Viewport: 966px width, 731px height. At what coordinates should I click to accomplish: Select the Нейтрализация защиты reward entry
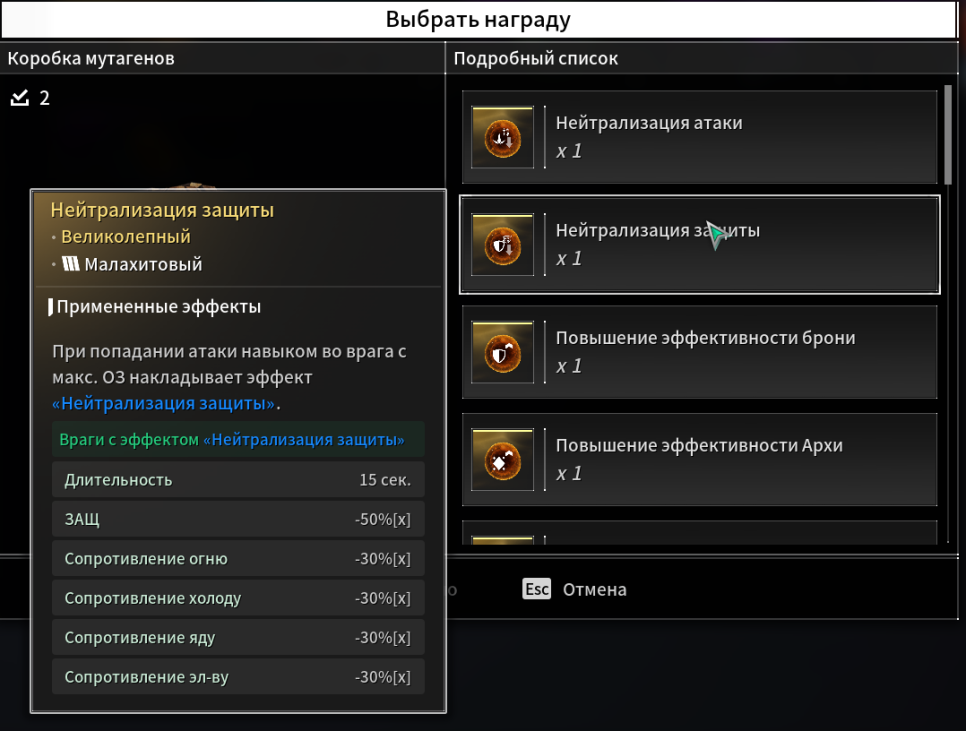(x=699, y=245)
